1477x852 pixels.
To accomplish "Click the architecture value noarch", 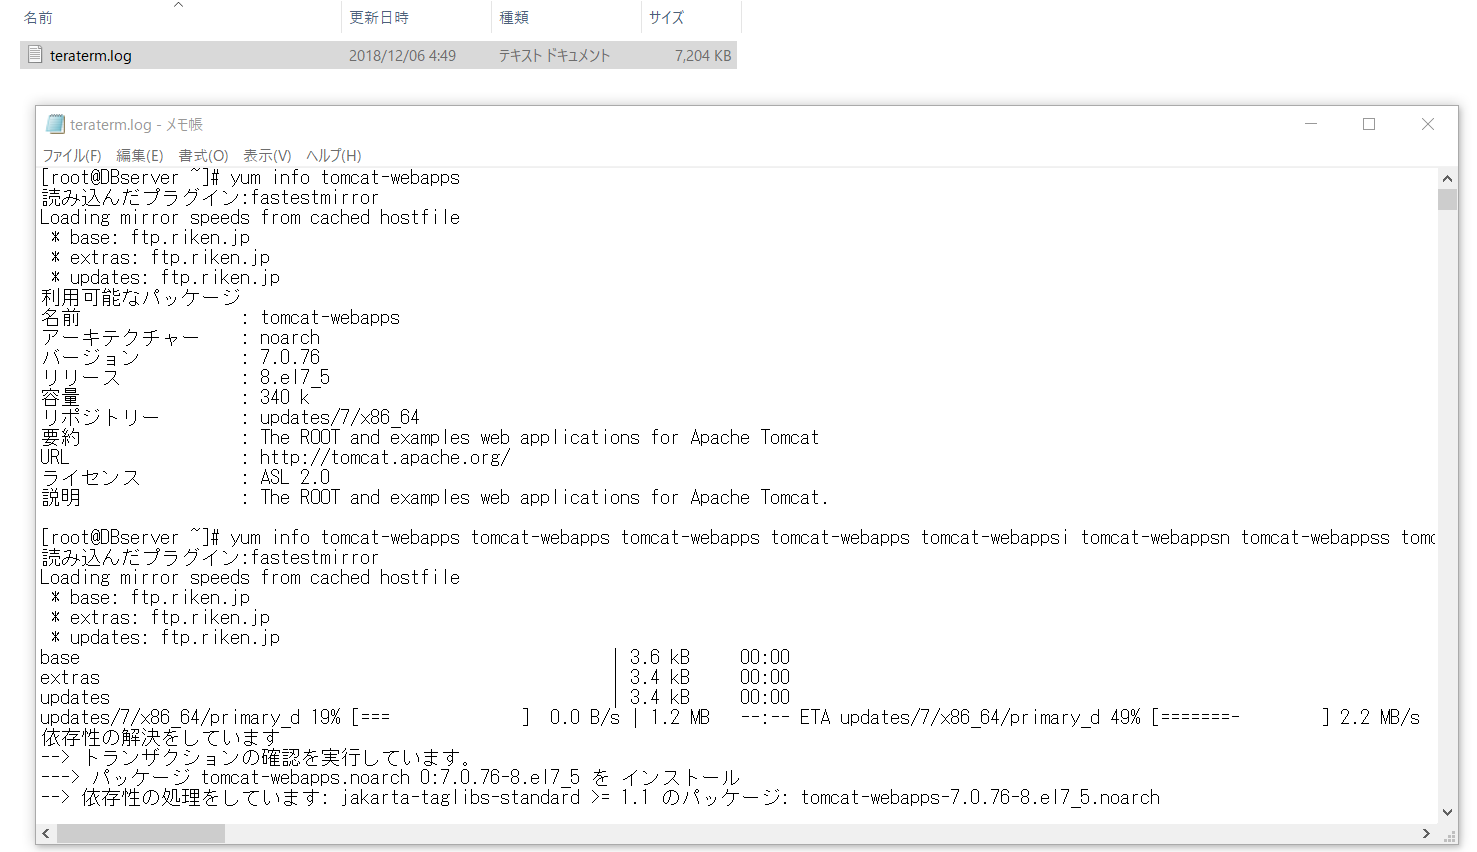I will [290, 337].
